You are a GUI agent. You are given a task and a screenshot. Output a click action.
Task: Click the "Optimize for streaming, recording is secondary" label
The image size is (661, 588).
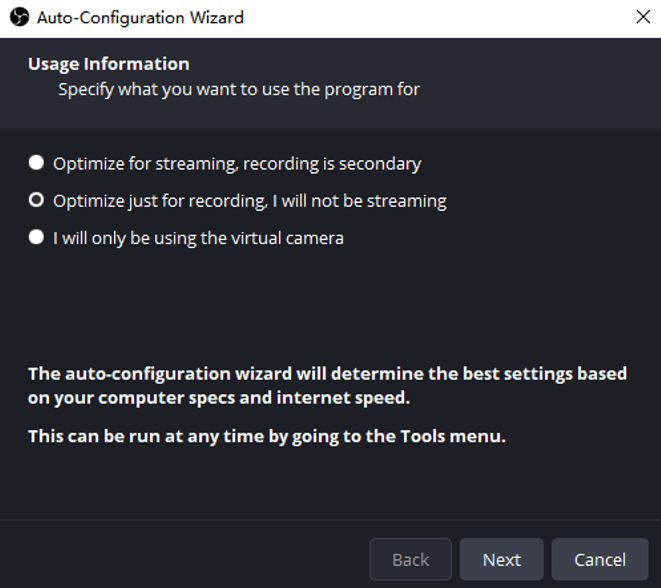(237, 163)
